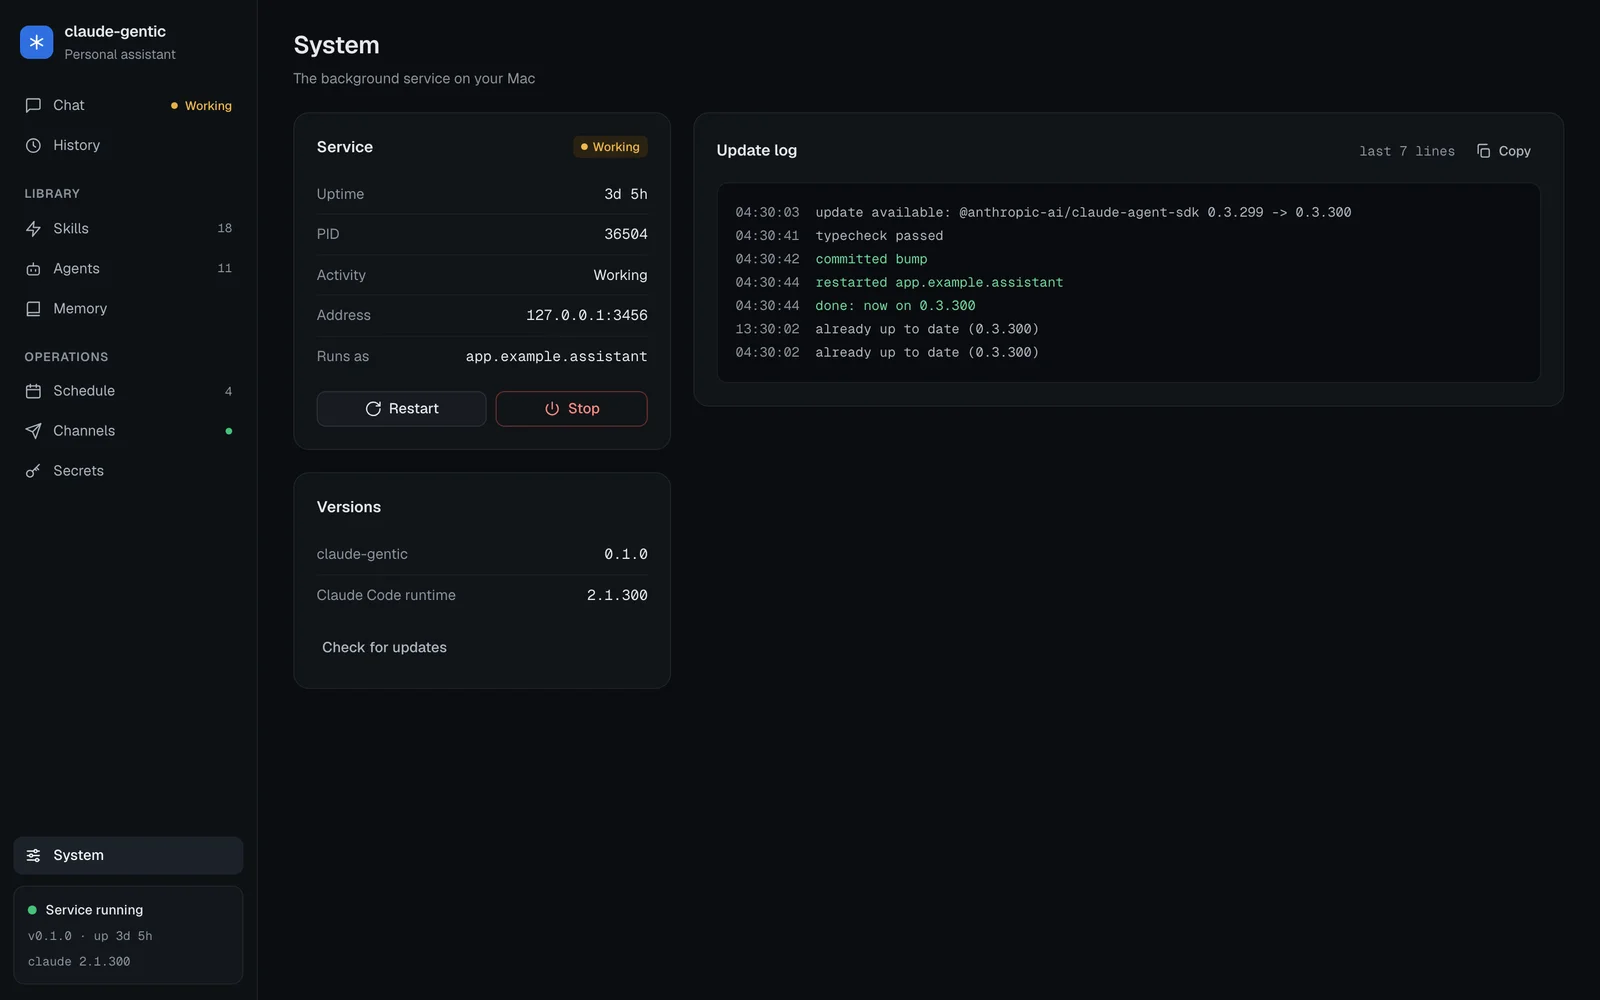The image size is (1600, 1000).
Task: Click the Schedule calendar icon
Action: [33, 391]
